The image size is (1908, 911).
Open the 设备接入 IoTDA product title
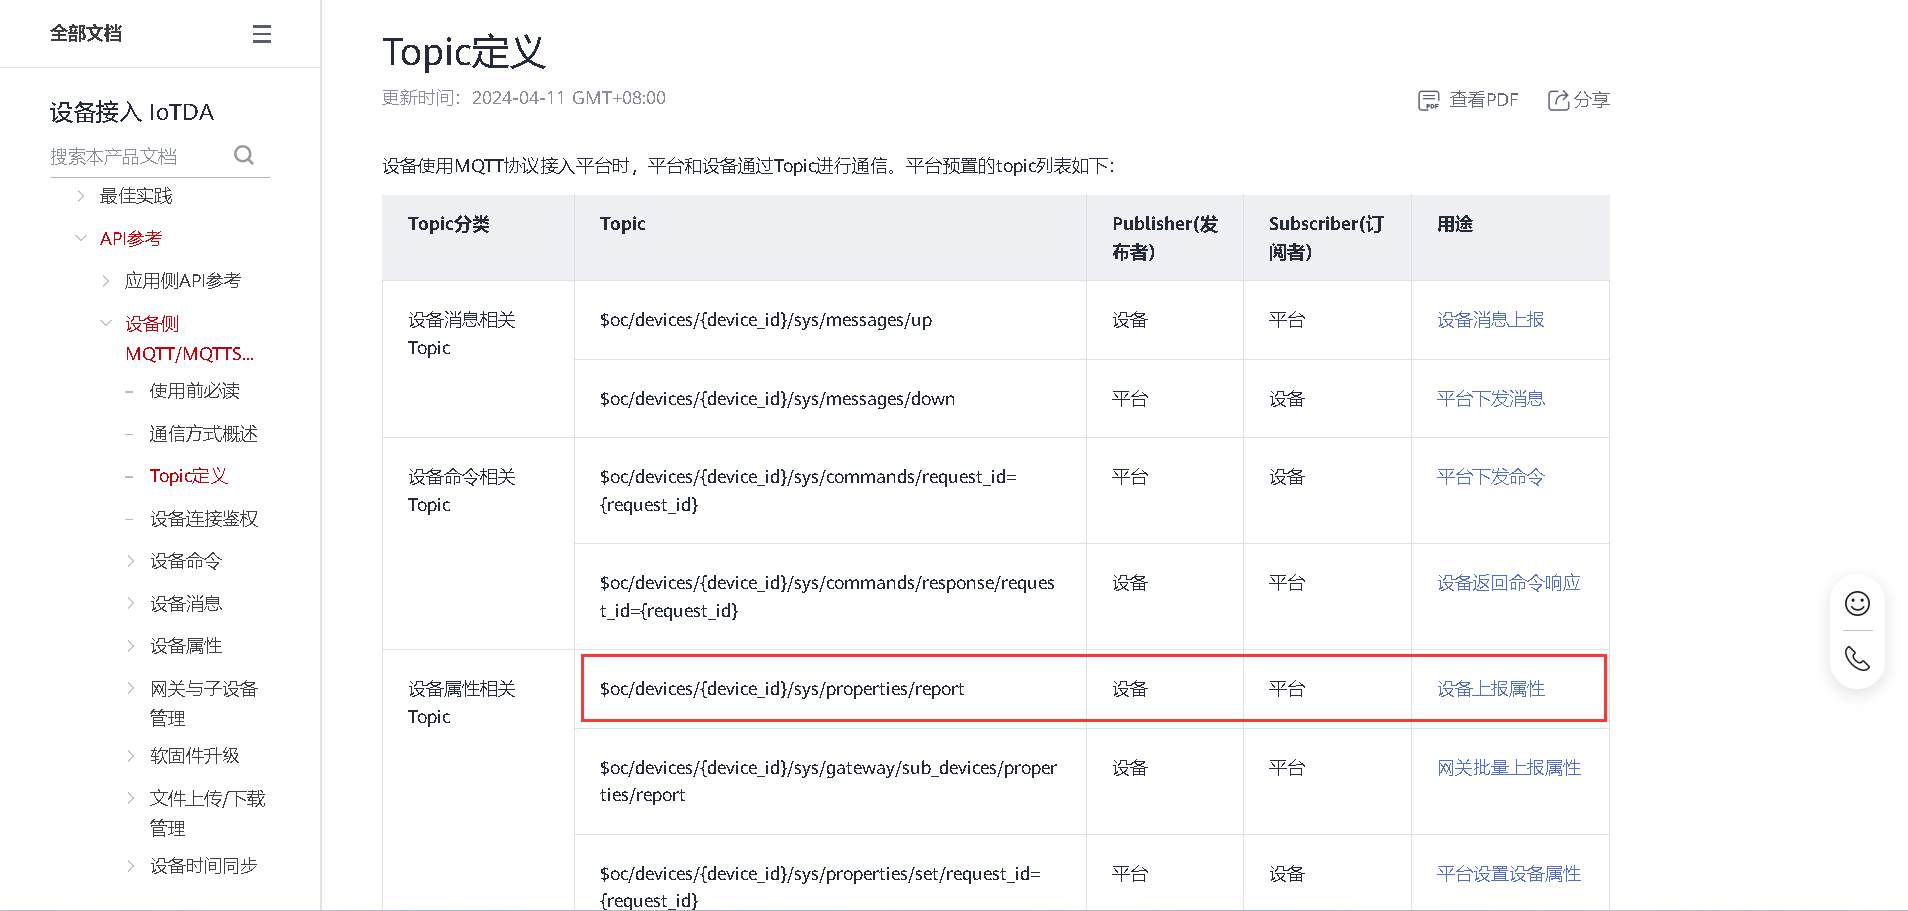(x=132, y=112)
